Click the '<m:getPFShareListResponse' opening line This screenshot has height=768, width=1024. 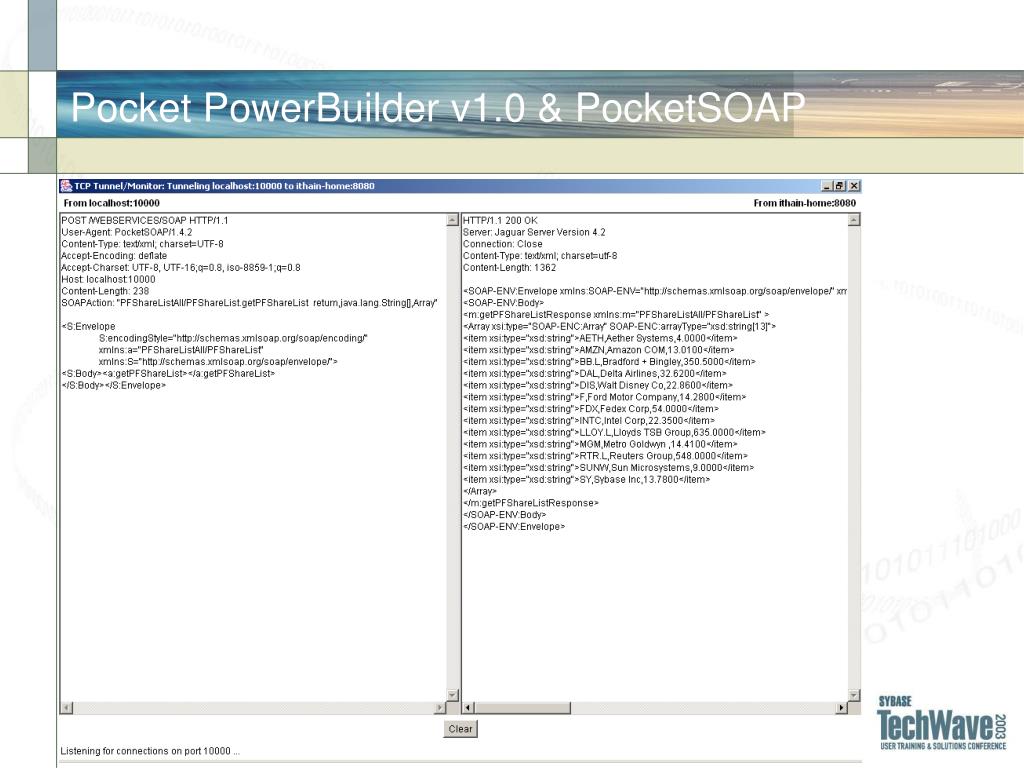point(616,315)
